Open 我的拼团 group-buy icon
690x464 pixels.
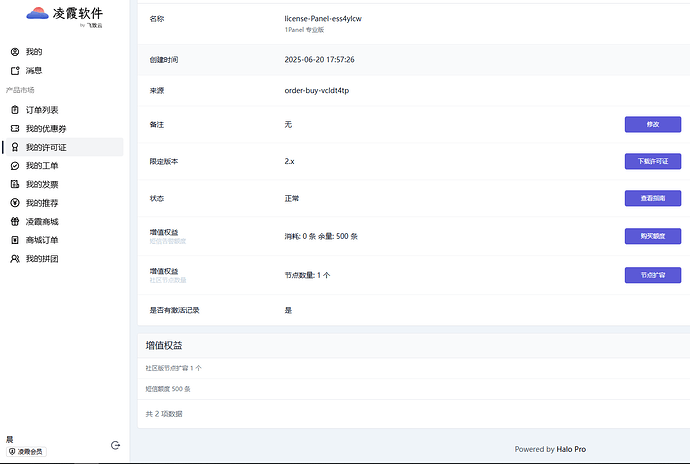[15, 259]
